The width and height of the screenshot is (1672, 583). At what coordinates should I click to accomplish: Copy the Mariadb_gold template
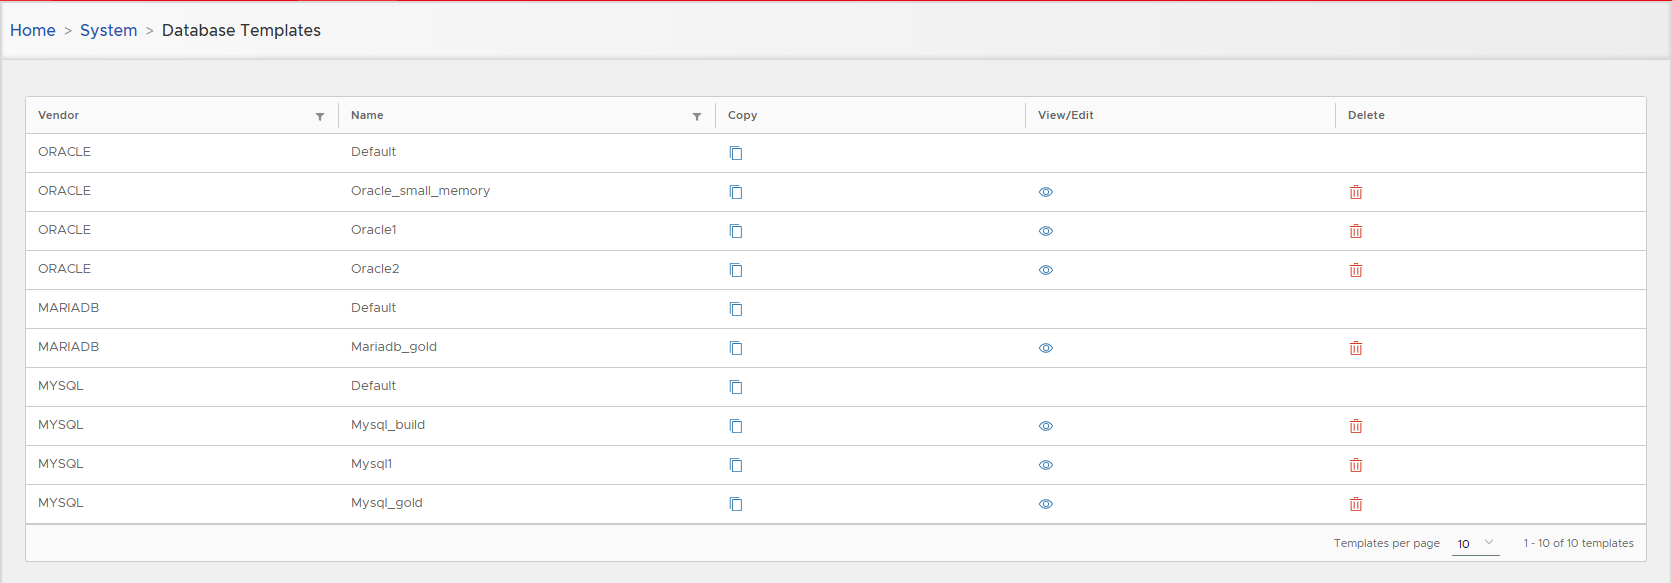pyautogui.click(x=736, y=348)
